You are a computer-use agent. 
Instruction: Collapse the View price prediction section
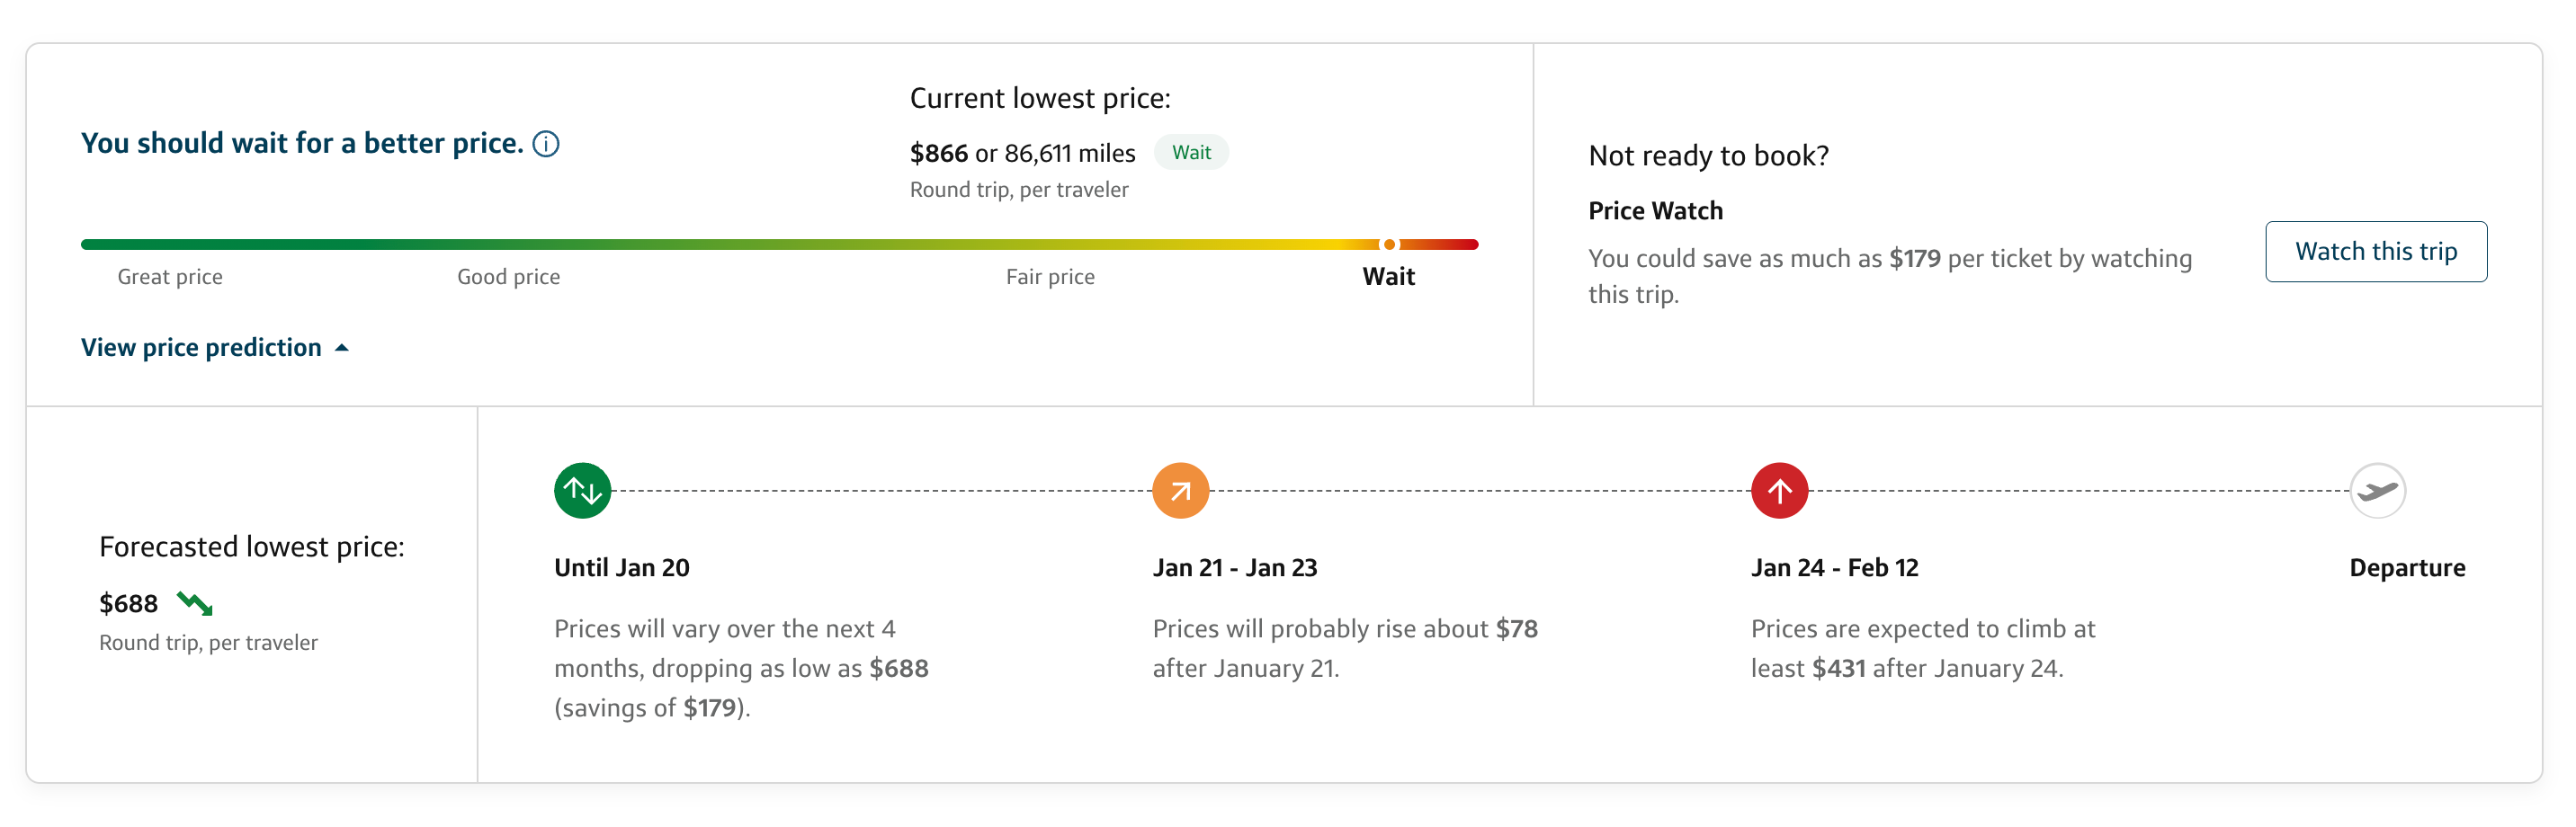201,347
